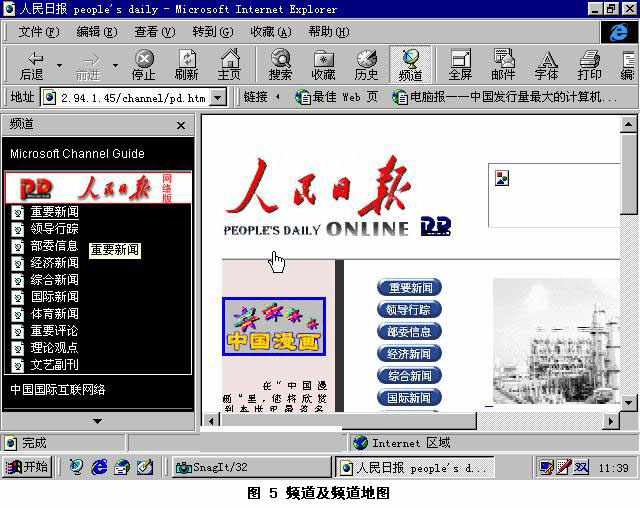640x508 pixels.
Task: Click the 部委信息 page button
Action: 409,332
